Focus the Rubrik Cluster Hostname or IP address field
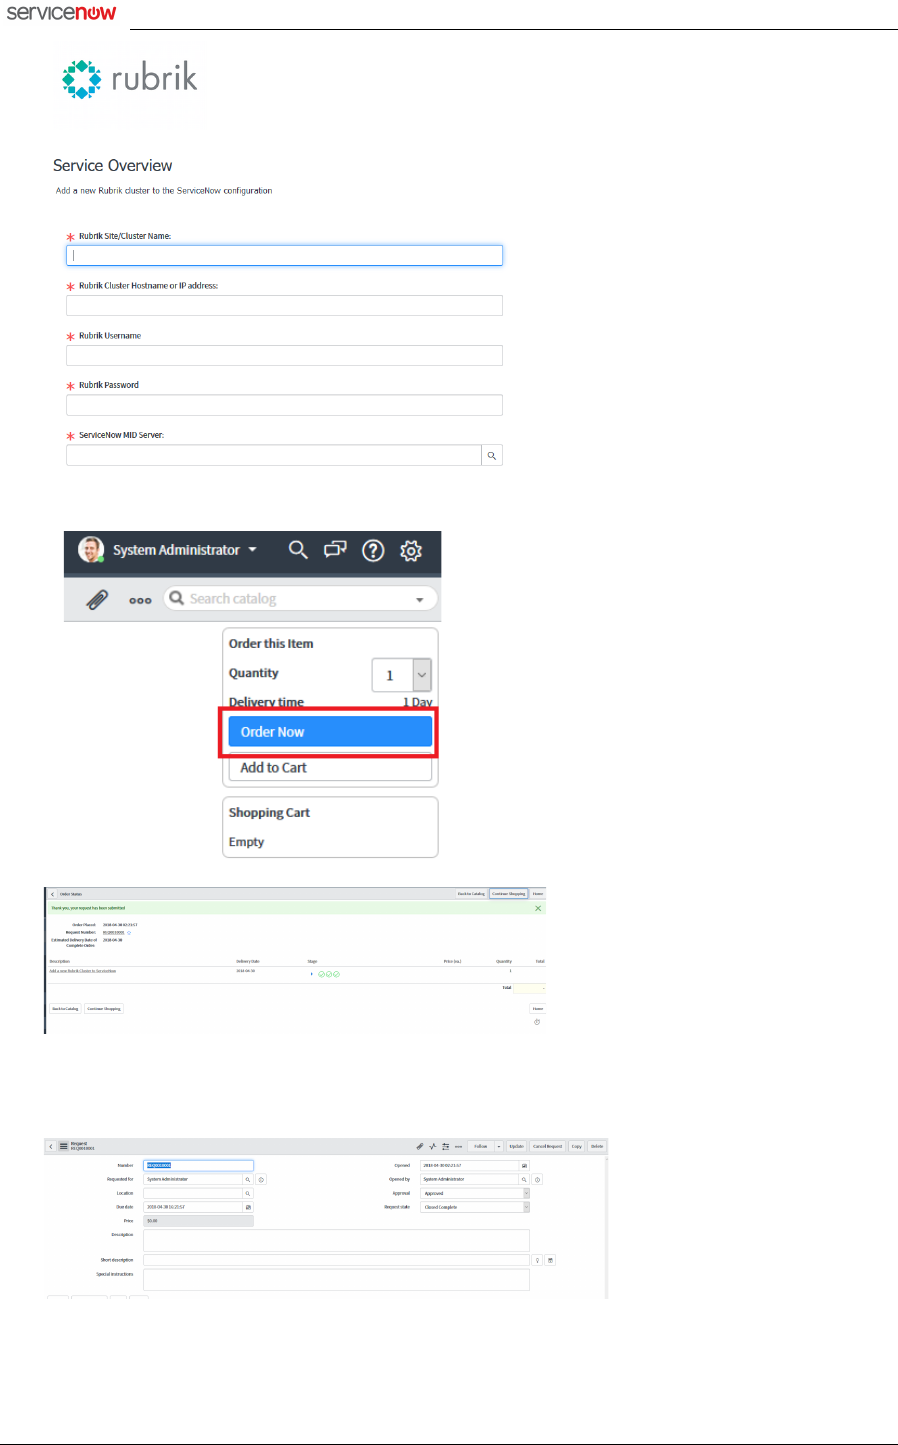 click(284, 305)
